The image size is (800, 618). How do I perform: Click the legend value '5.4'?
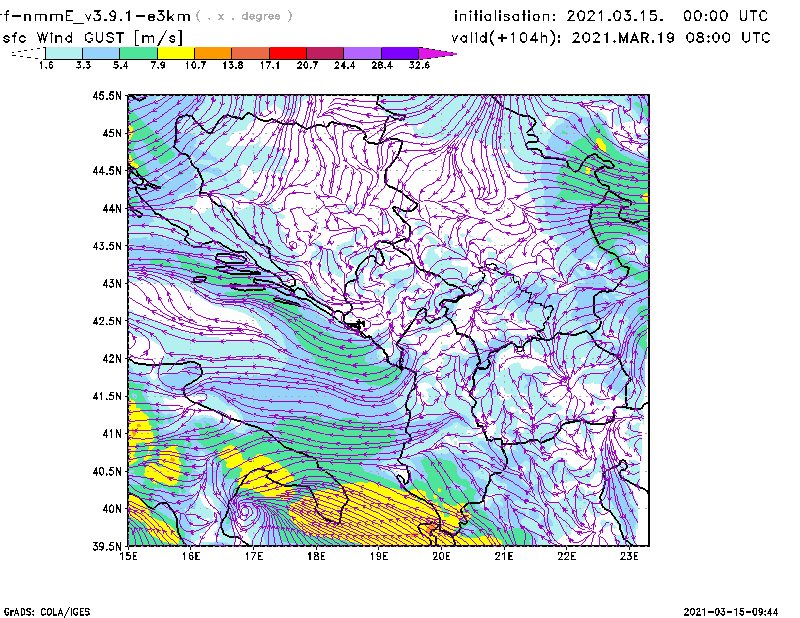point(120,65)
